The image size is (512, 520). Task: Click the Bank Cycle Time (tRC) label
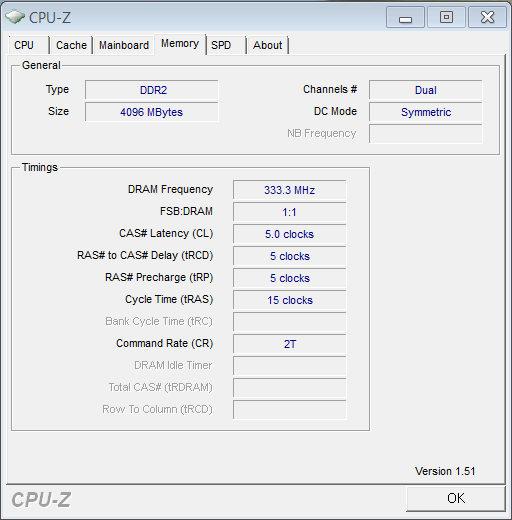pyautogui.click(x=159, y=321)
